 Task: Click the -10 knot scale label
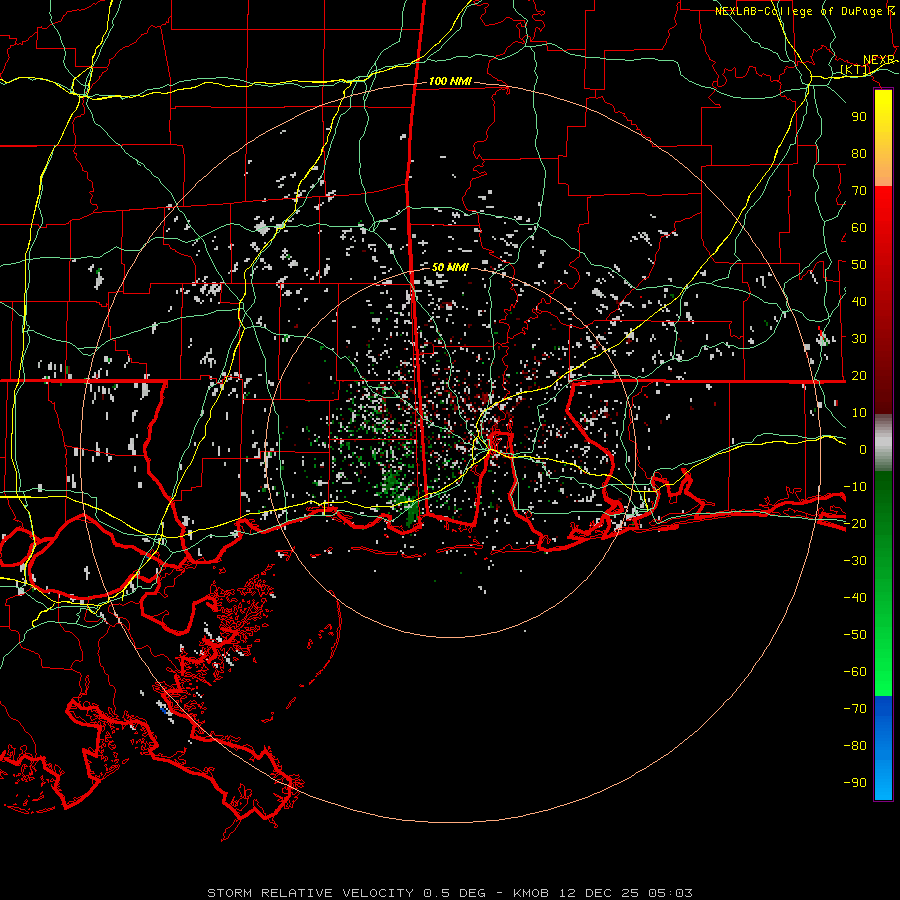click(855, 487)
